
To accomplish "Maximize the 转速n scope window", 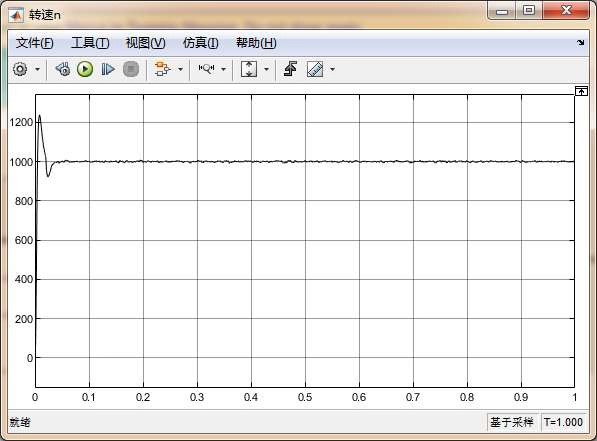I will point(529,10).
